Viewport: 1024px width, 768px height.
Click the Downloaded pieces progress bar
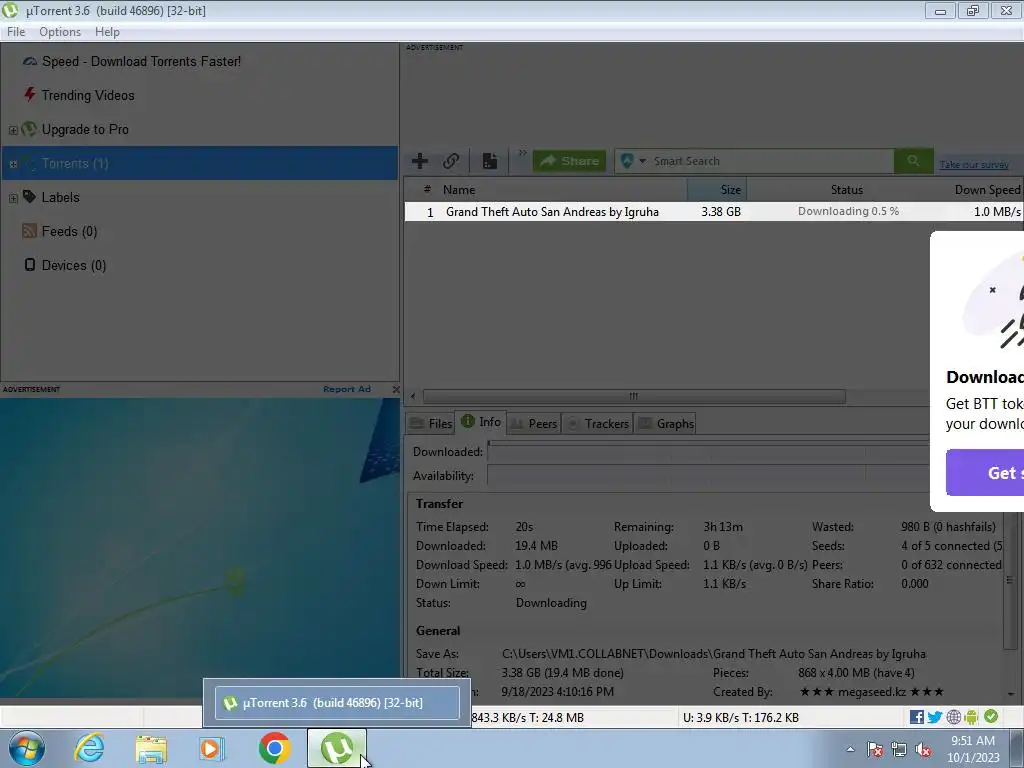(709, 452)
